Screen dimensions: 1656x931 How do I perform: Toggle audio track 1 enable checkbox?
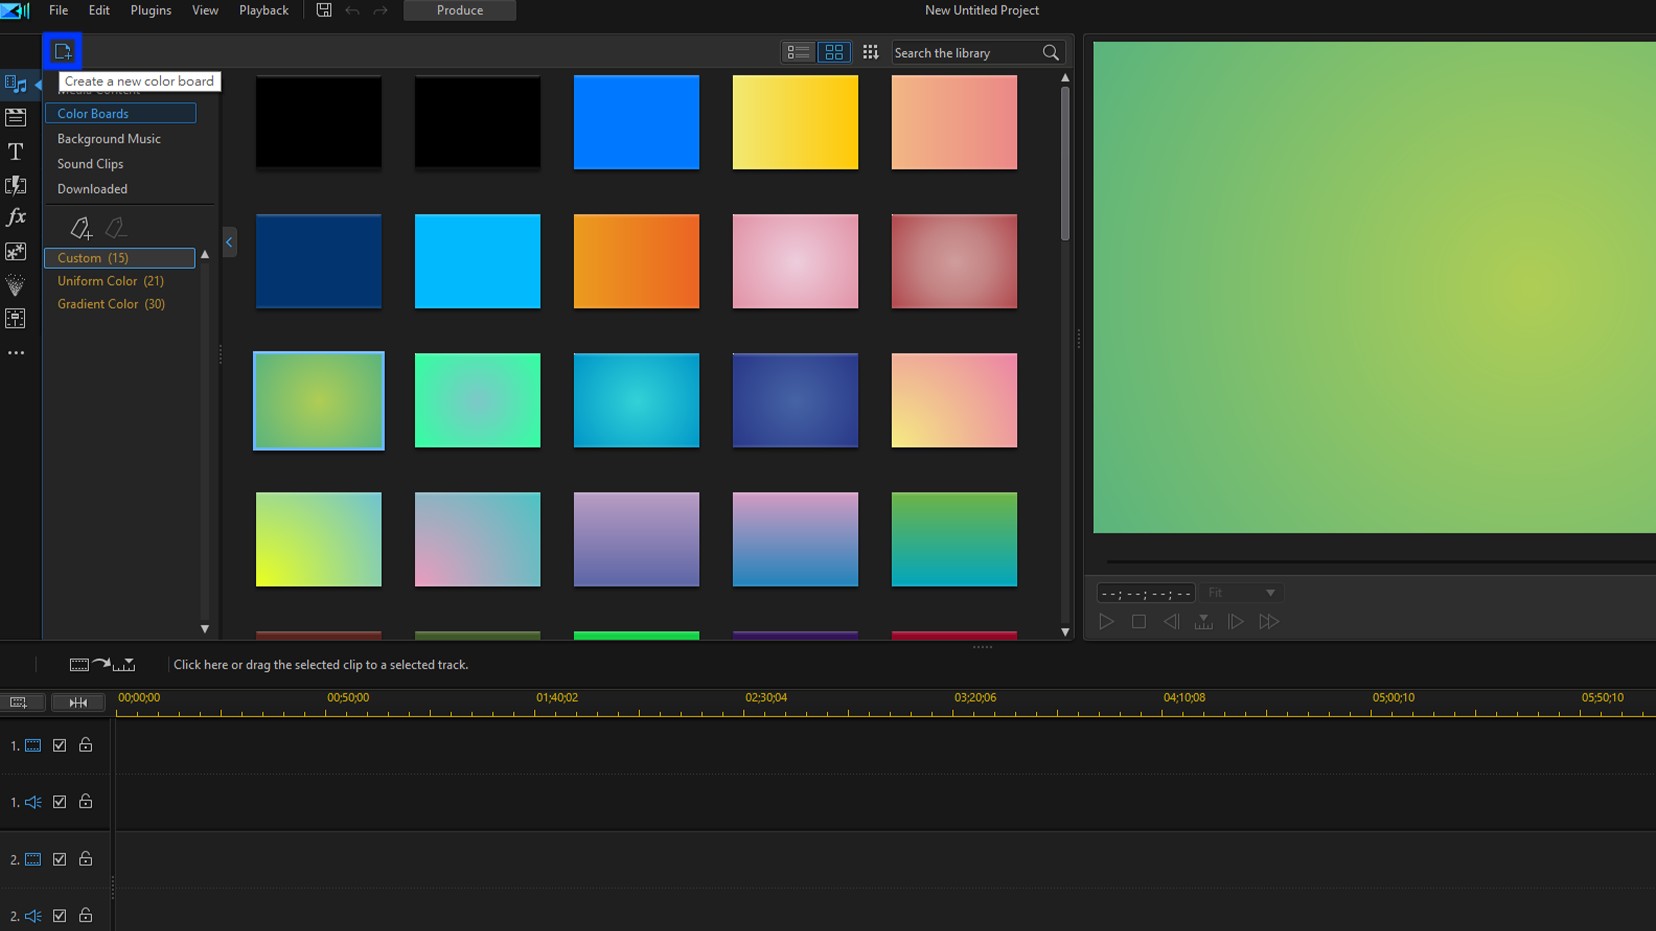tap(60, 802)
